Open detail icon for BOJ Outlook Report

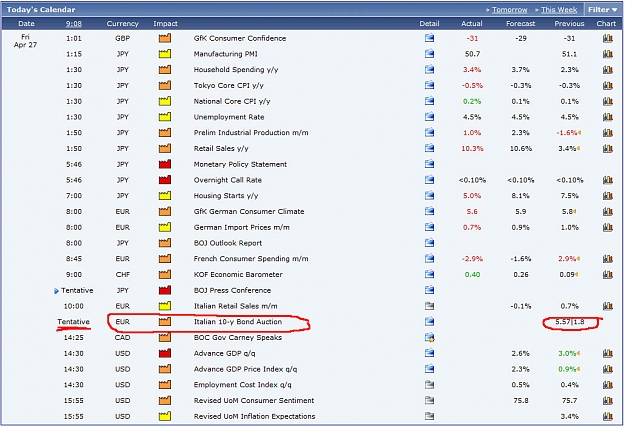[429, 243]
